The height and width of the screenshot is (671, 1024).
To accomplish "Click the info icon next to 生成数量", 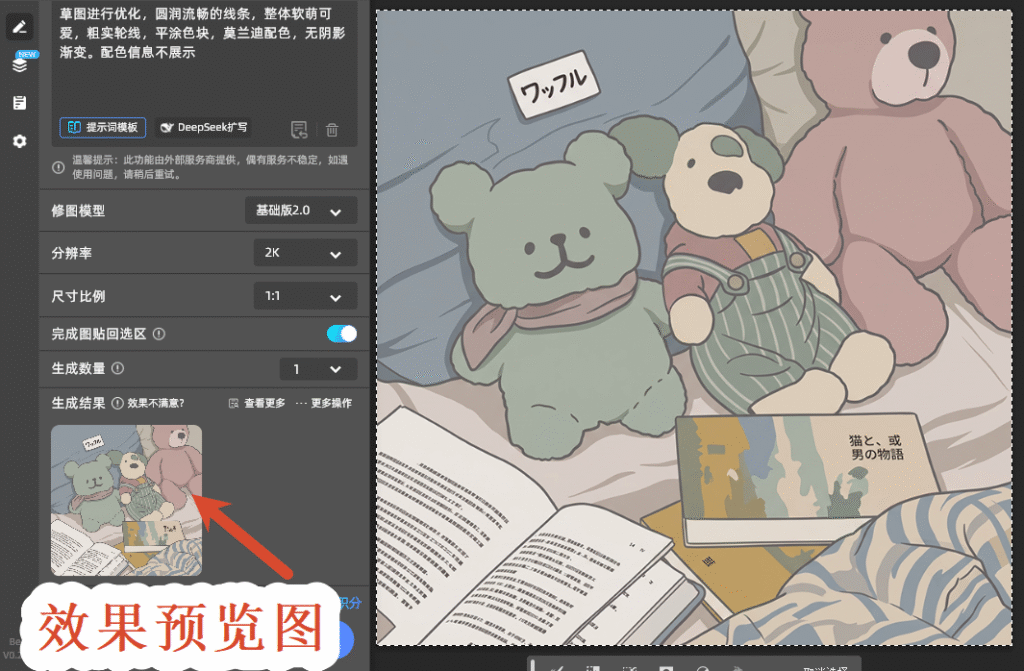I will [118, 368].
